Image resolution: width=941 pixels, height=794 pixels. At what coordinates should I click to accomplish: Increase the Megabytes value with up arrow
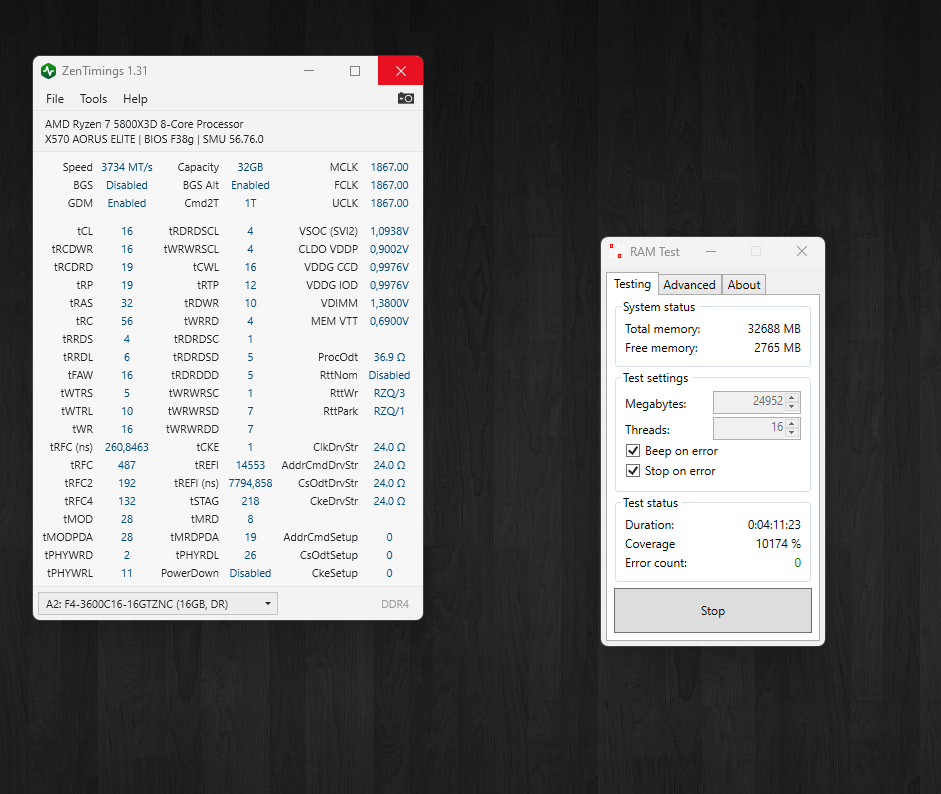[792, 397]
